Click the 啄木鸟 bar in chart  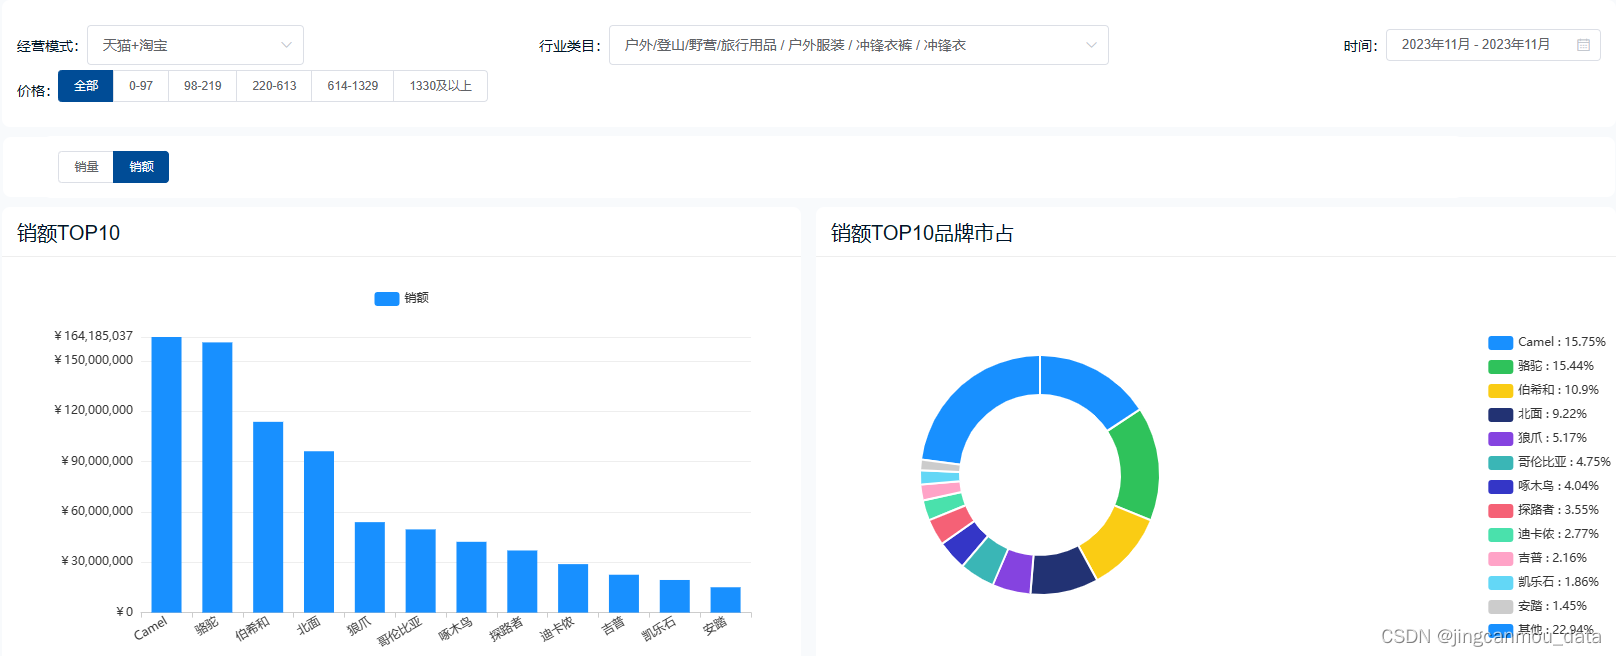pos(471,577)
